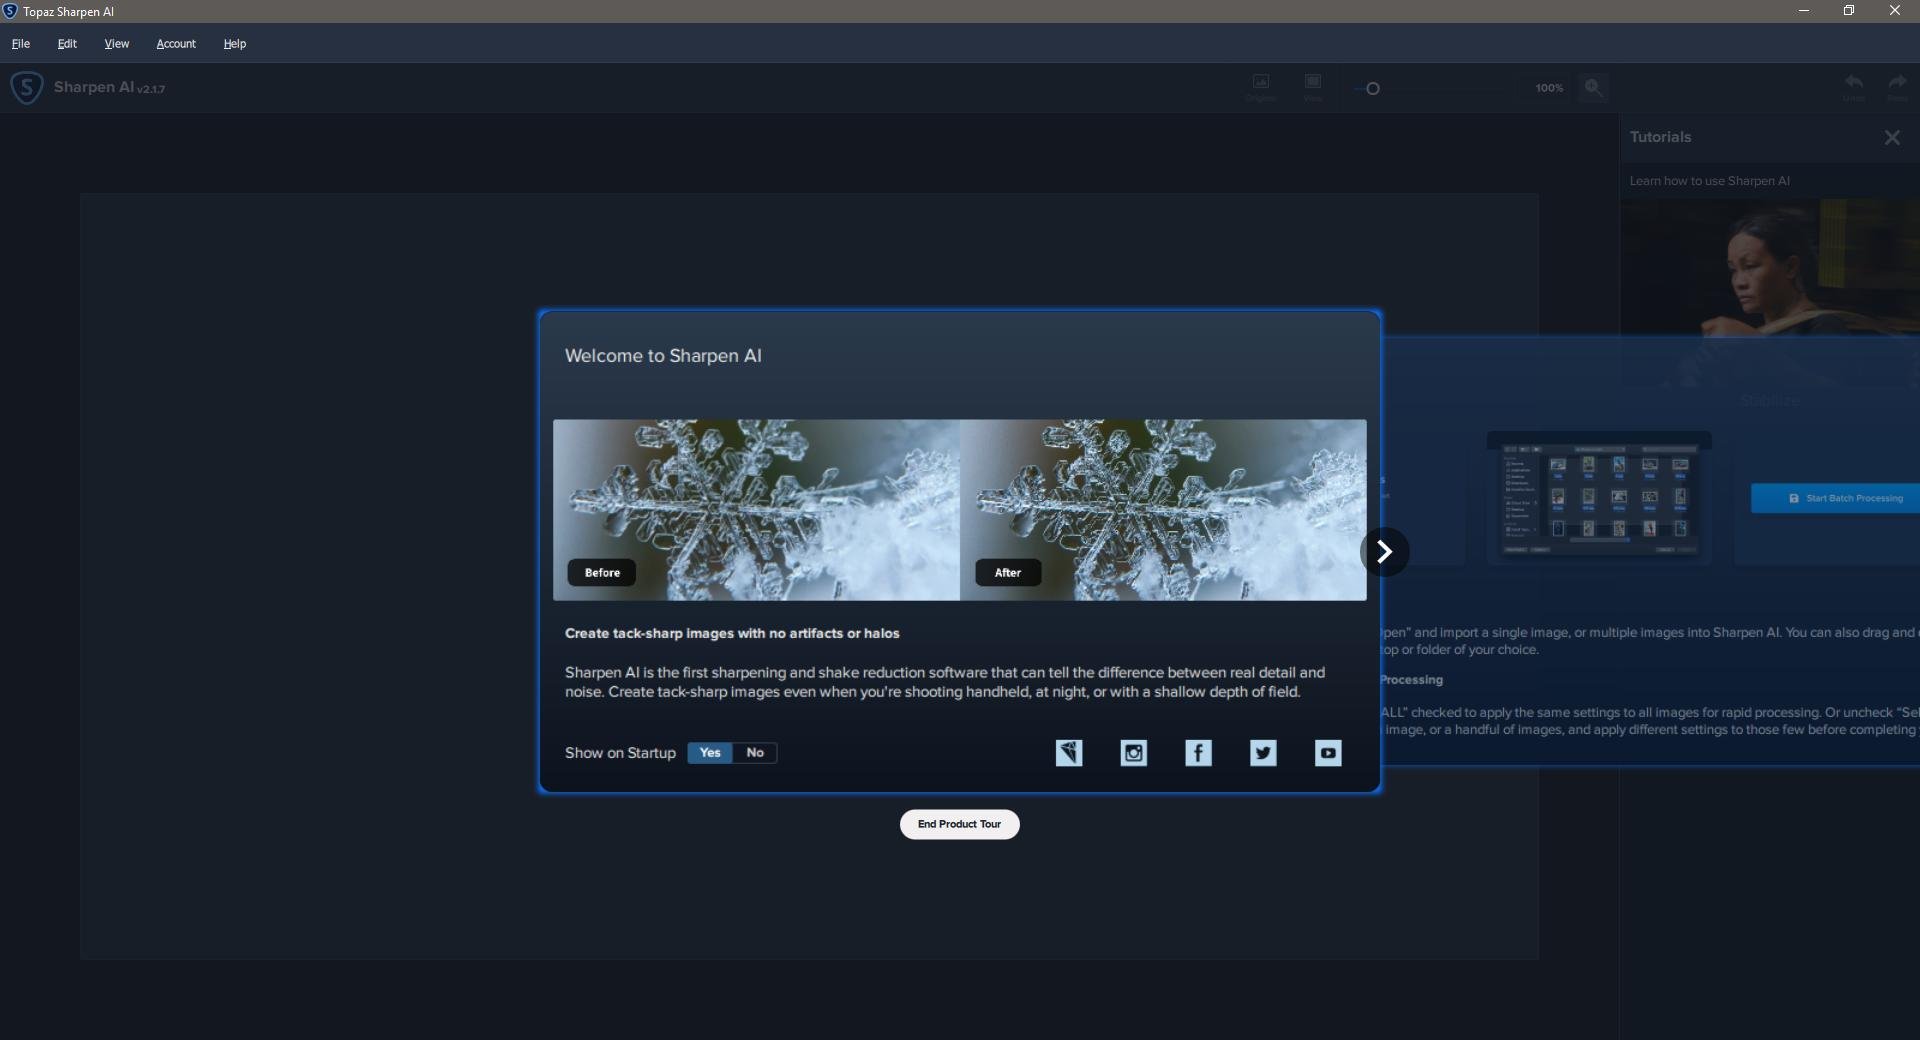Click the Sharpen AI logo icon
The height and width of the screenshot is (1040, 1920).
tap(27, 88)
